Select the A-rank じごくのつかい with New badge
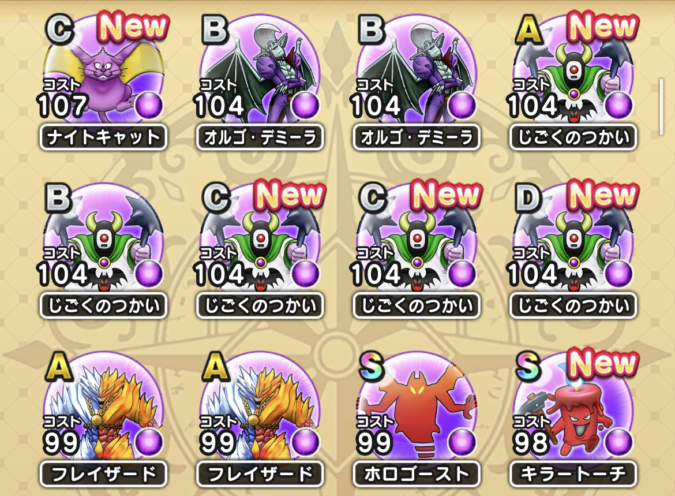 point(573,71)
